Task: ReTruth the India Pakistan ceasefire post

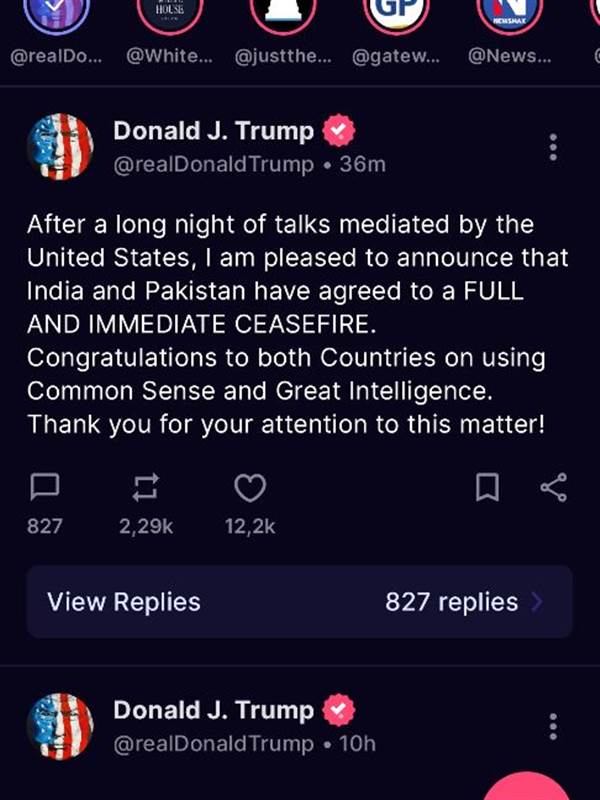Action: pos(146,487)
